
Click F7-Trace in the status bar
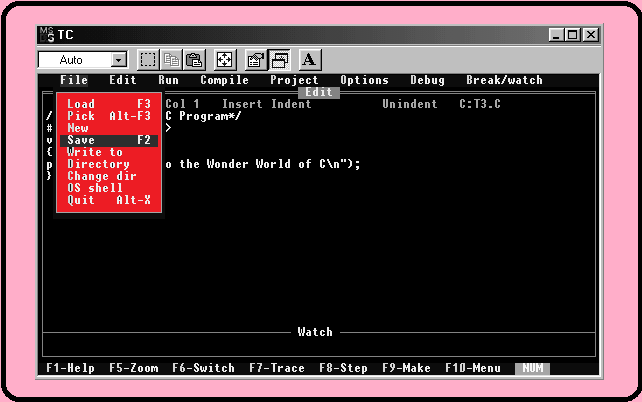(277, 368)
